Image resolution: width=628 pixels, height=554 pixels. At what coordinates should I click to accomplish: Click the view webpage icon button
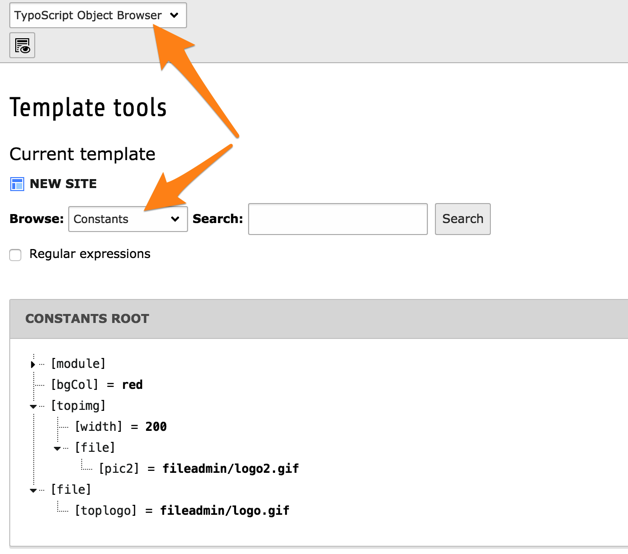click(22, 45)
